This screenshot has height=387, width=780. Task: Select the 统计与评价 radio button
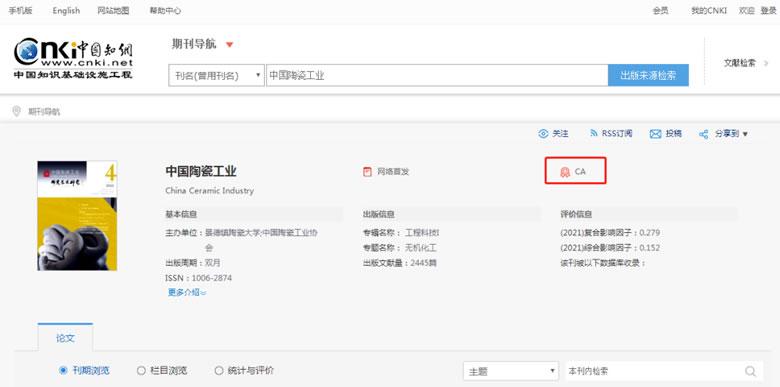[x=219, y=371]
